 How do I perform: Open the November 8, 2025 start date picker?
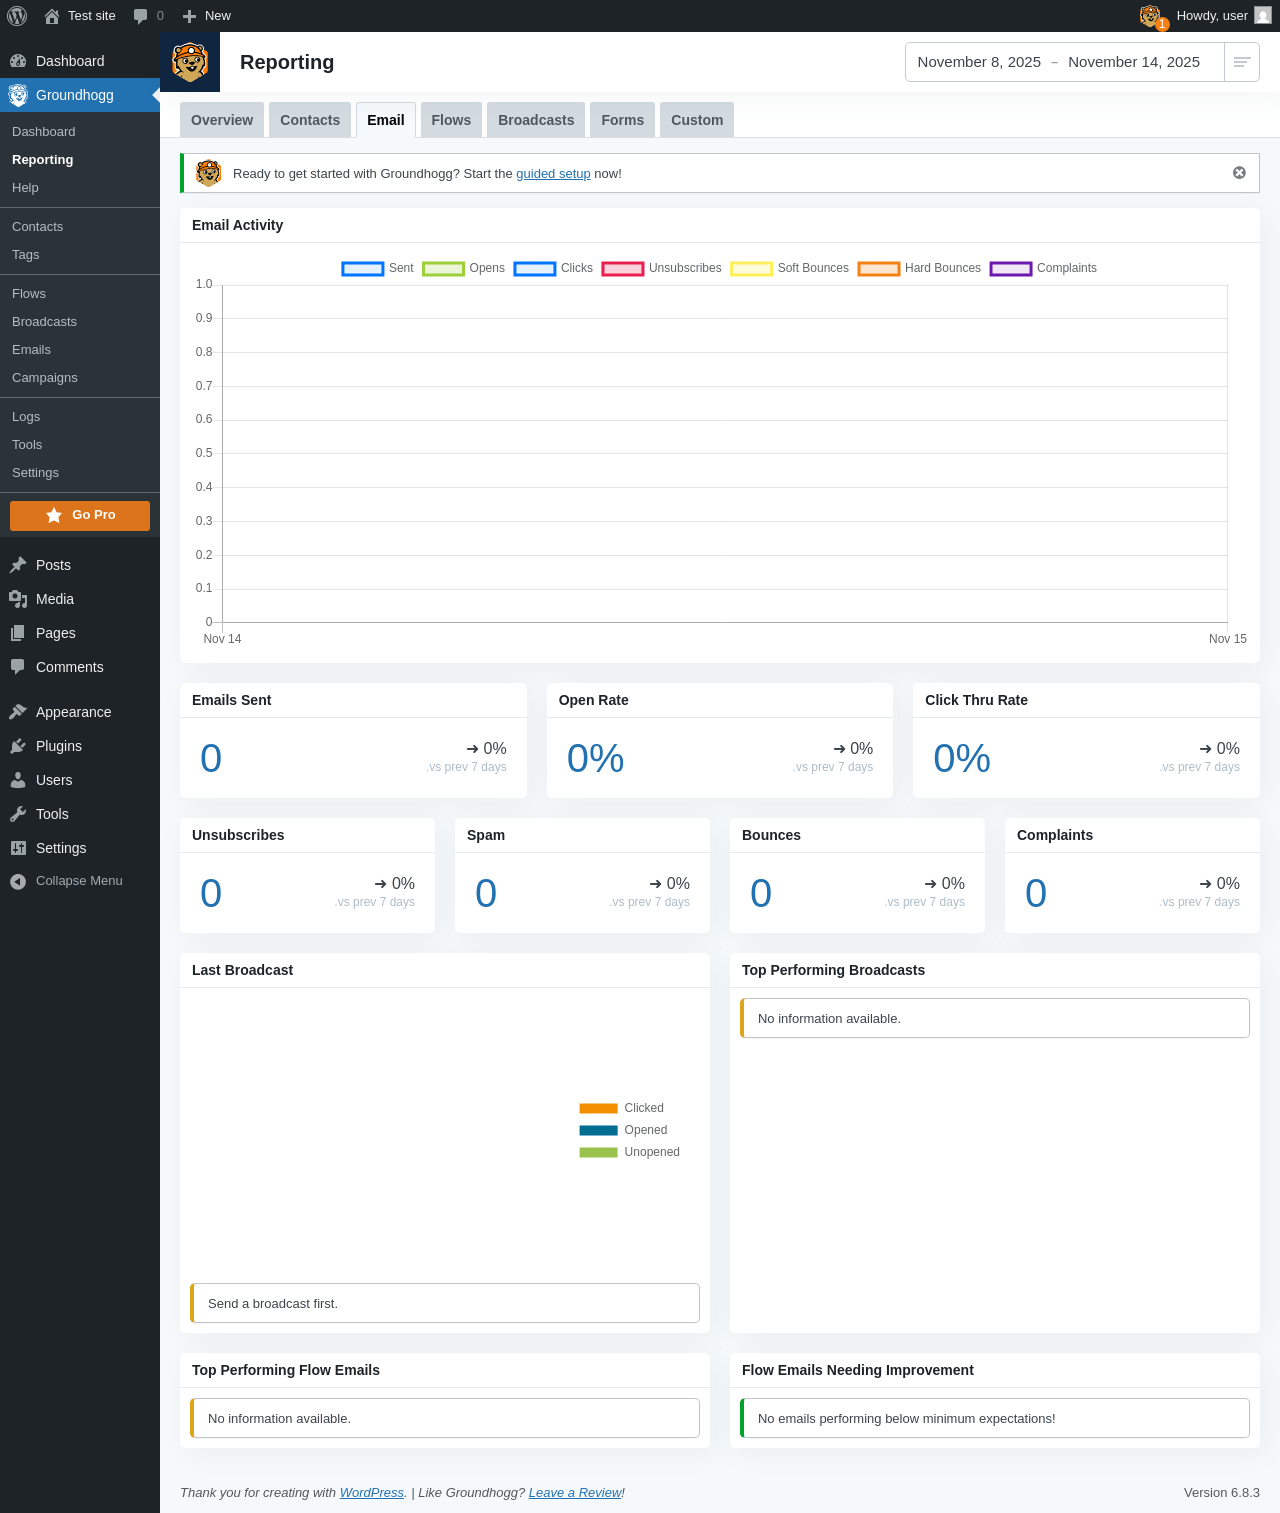[979, 62]
